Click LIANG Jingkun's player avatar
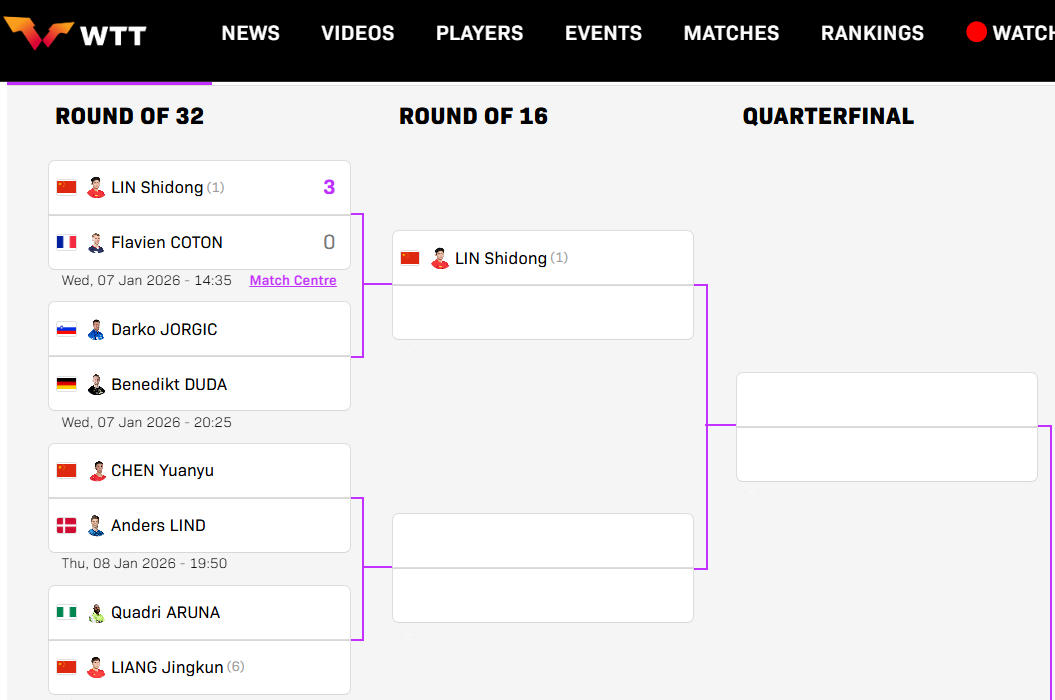This screenshot has height=700, width=1055. tap(96, 667)
